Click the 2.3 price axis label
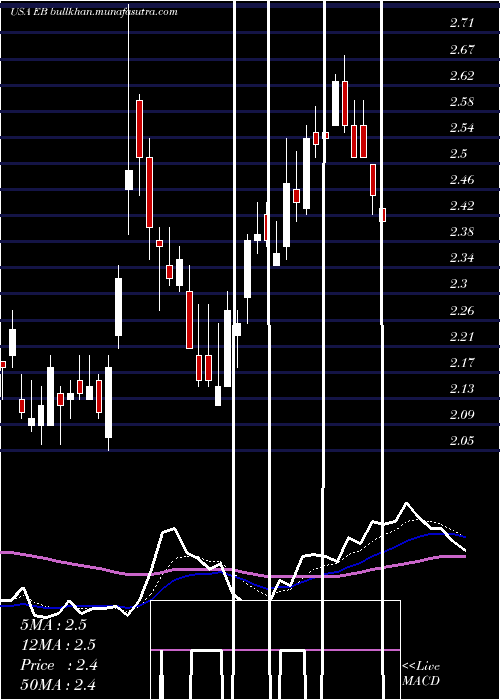Screen dimensions: 500x700 click(x=458, y=284)
